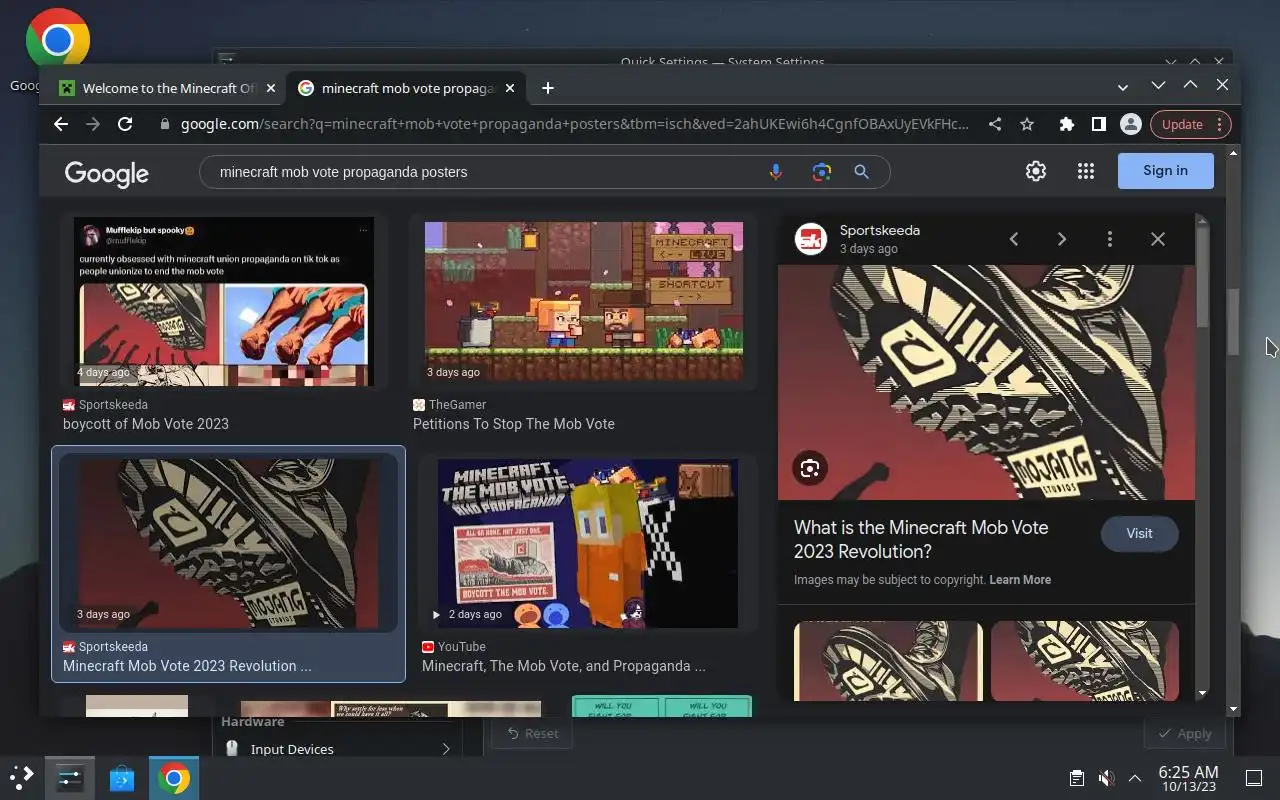Viewport: 1280px width, 800px height.
Task: Search by image with Google Lens
Action: 822,172
